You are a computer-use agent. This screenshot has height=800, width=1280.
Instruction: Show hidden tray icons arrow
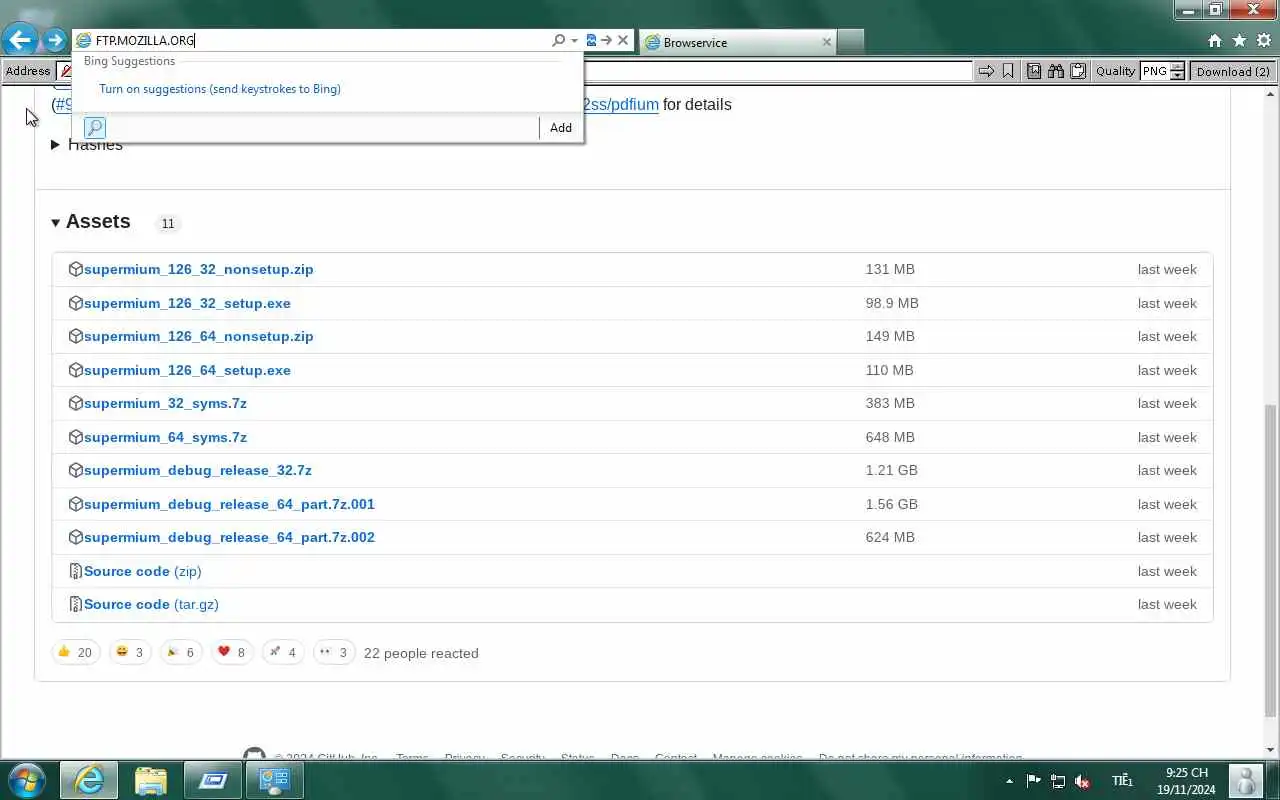click(1009, 781)
